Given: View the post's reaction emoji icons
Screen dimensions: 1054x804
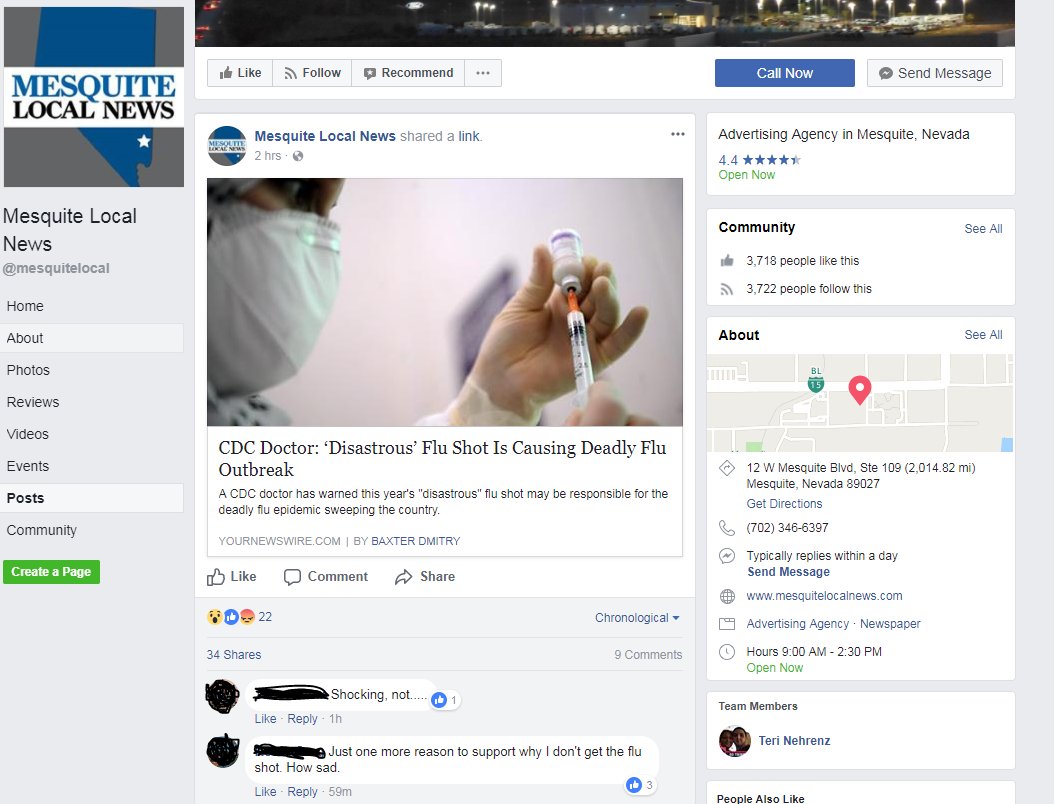Looking at the screenshot, I should coord(231,616).
